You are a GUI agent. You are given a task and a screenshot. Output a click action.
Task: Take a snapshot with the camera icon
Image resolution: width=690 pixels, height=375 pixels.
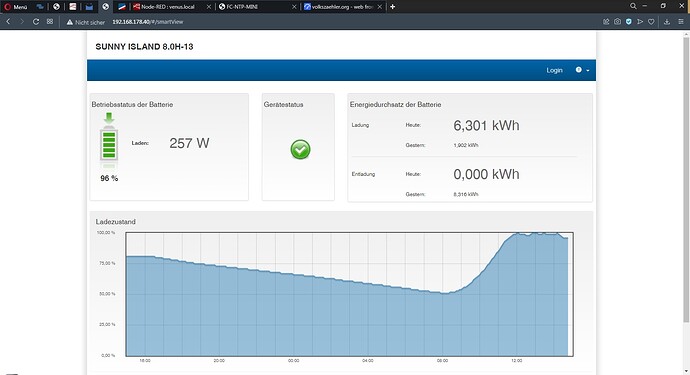(617, 22)
